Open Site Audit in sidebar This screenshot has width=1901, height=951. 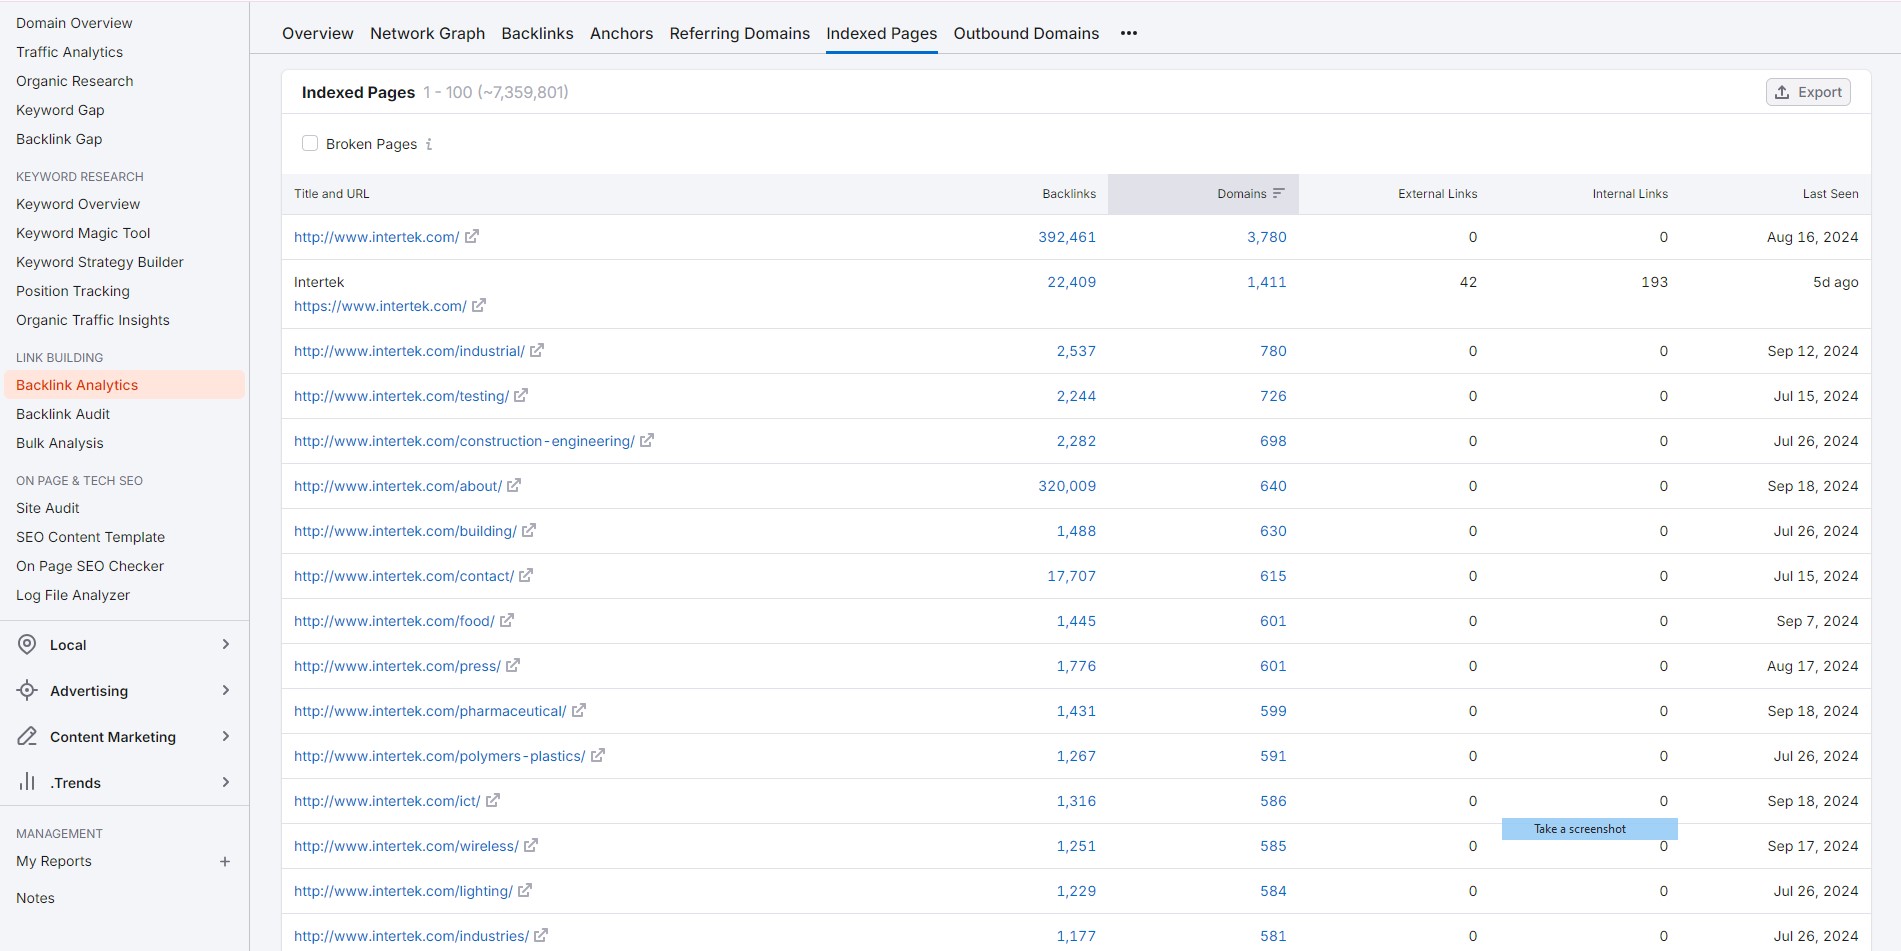coord(47,508)
